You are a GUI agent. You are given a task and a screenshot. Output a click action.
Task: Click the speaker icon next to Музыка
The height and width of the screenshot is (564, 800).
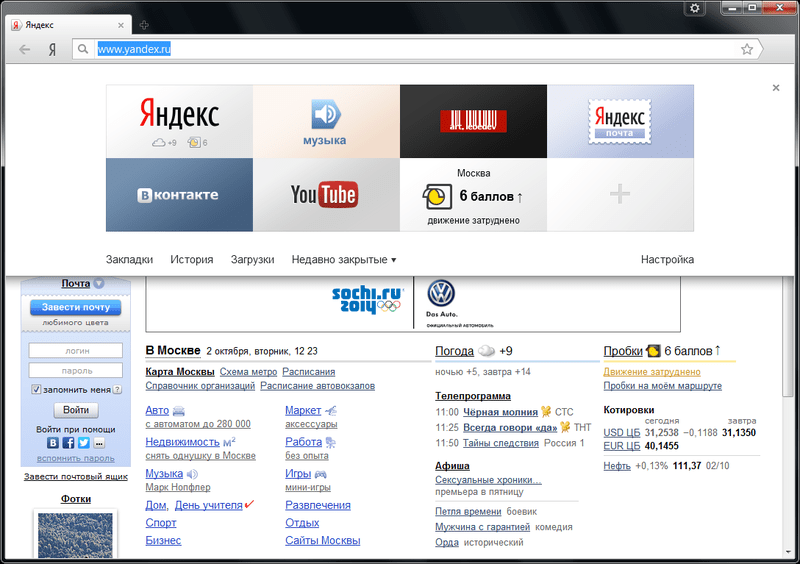192,474
